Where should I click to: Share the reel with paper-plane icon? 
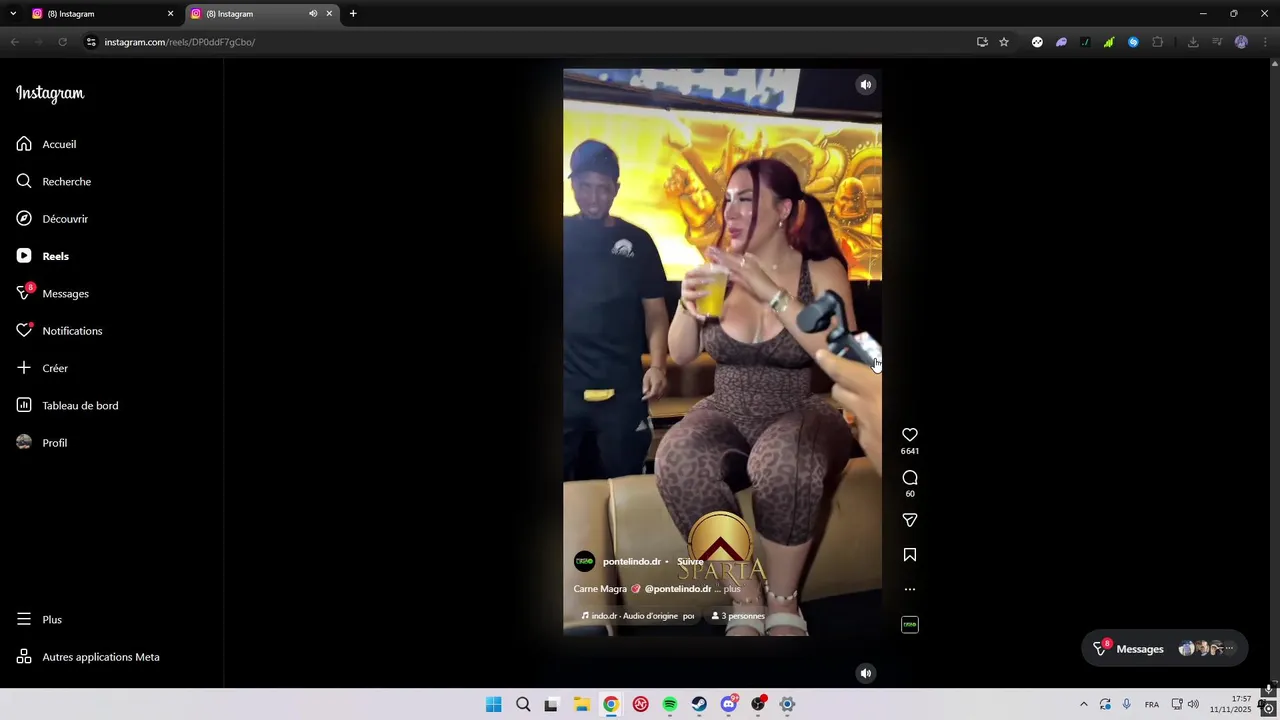(x=910, y=520)
